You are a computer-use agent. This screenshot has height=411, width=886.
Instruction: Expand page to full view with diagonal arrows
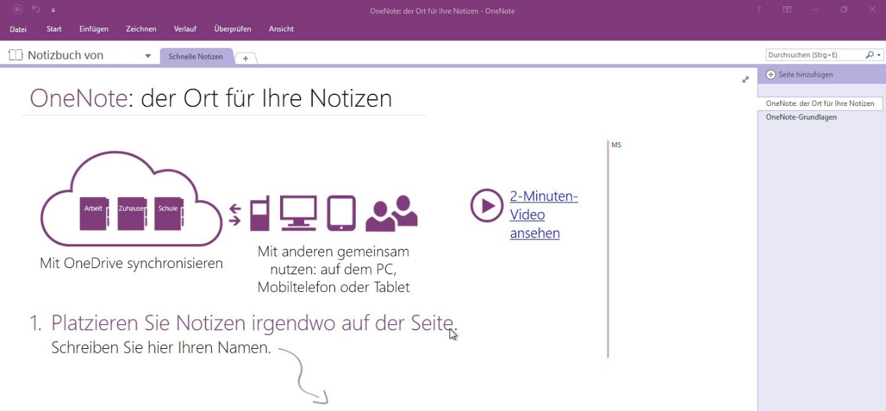tap(745, 80)
